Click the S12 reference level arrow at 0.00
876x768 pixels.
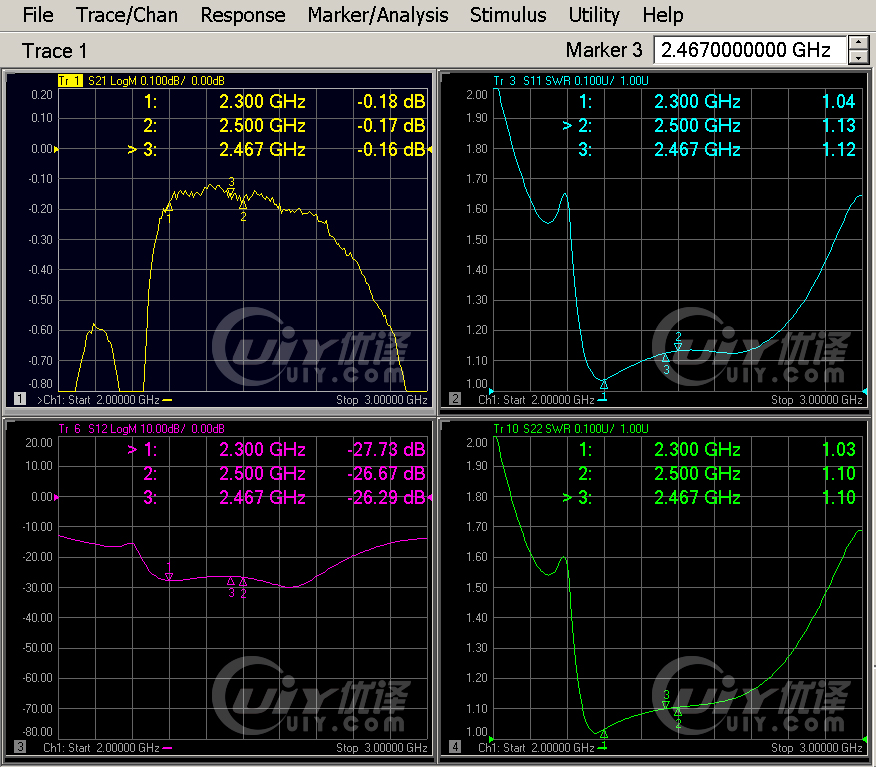click(56, 497)
